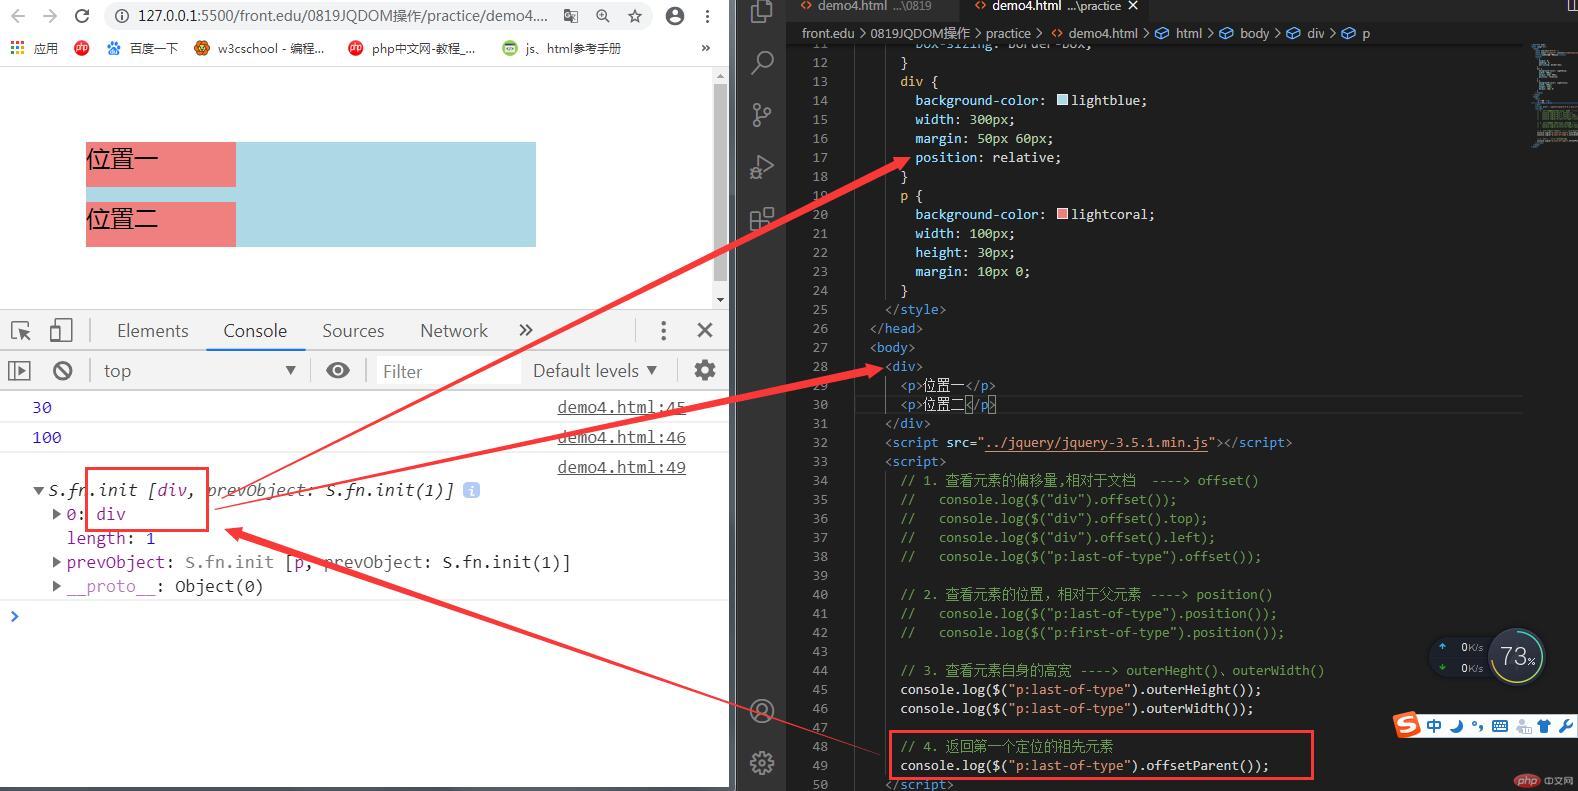Expand the __proto__ entry
Viewport: 1578px width, 791px height.
pos(57,586)
